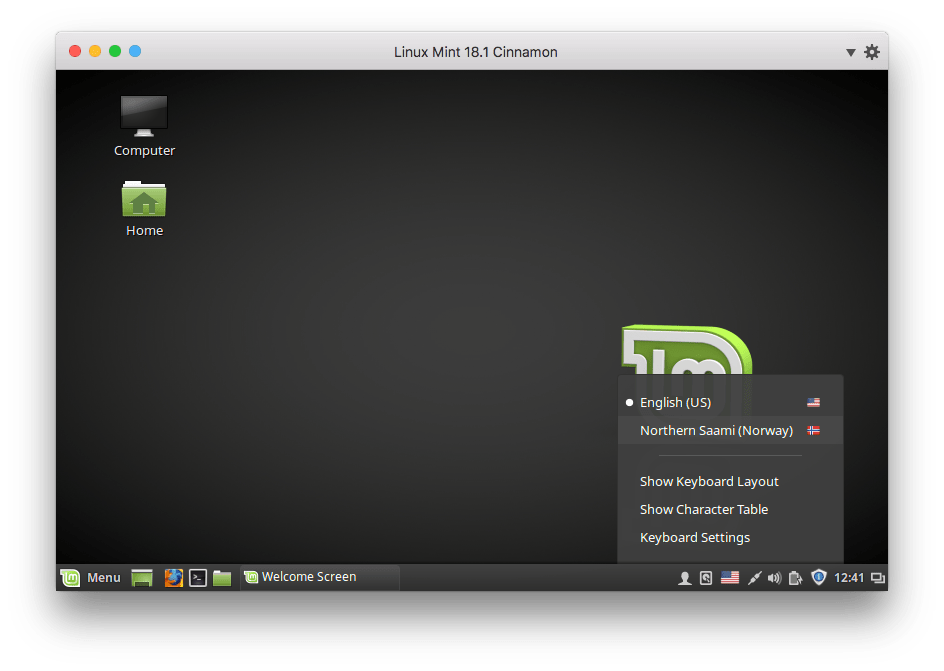The image size is (944, 671).
Task: Open the Update Manager shield icon
Action: (x=819, y=577)
